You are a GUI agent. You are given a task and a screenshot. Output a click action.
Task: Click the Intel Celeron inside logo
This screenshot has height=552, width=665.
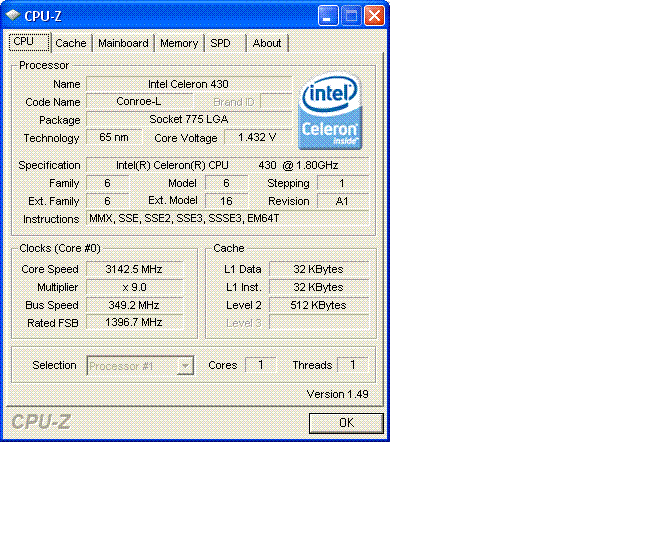pos(330,111)
